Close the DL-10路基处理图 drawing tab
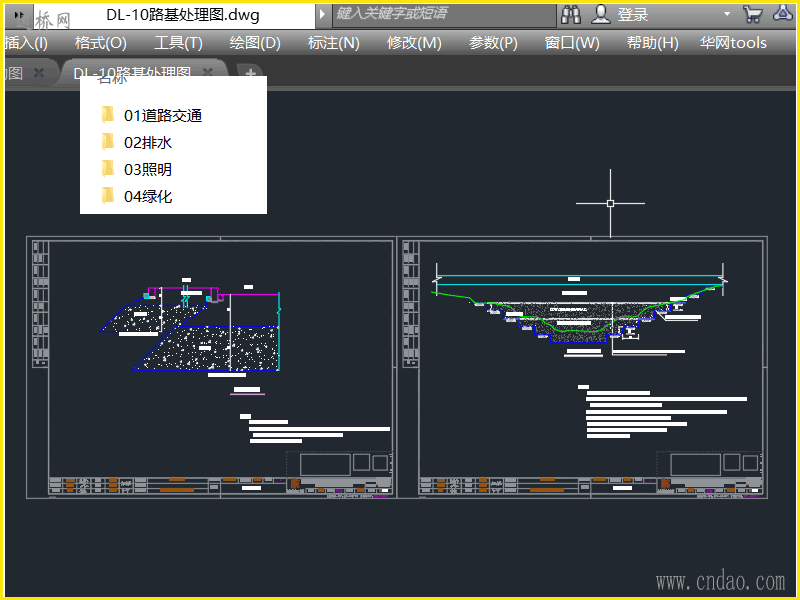The image size is (800, 600). [208, 72]
